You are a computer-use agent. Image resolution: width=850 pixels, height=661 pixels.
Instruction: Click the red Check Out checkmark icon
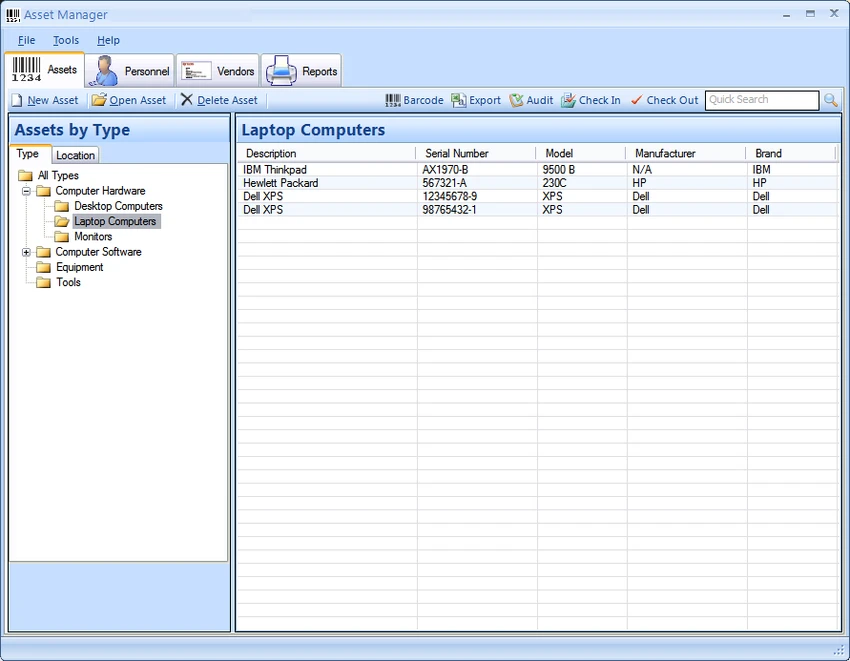click(x=637, y=100)
